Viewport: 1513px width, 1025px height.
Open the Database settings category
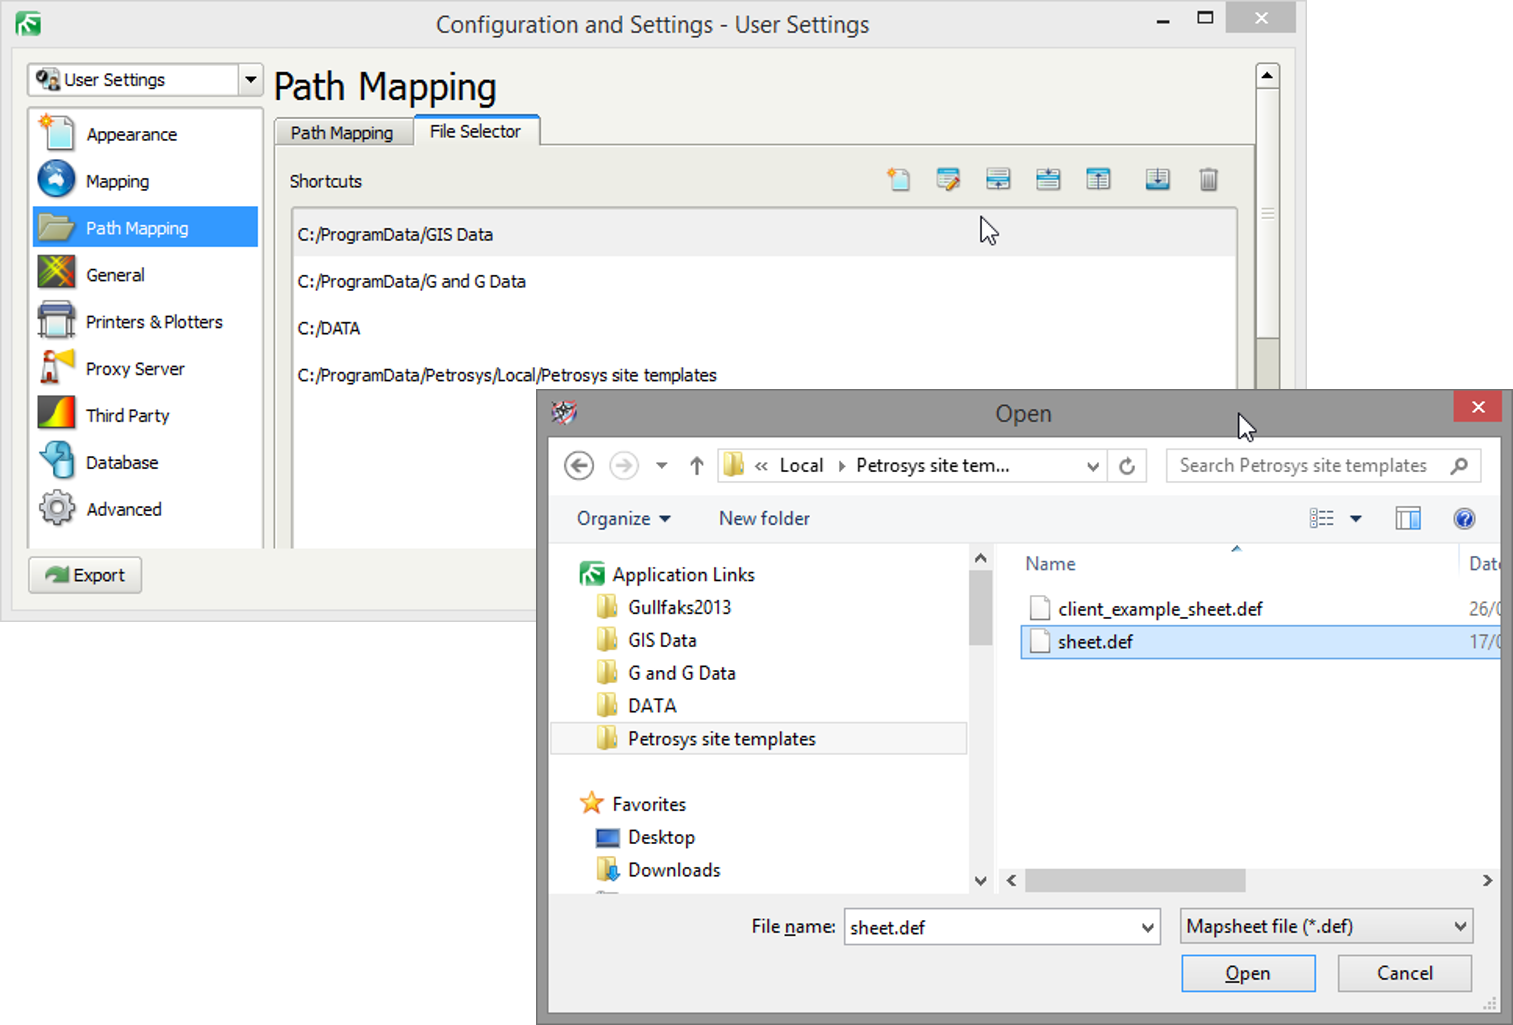(122, 461)
